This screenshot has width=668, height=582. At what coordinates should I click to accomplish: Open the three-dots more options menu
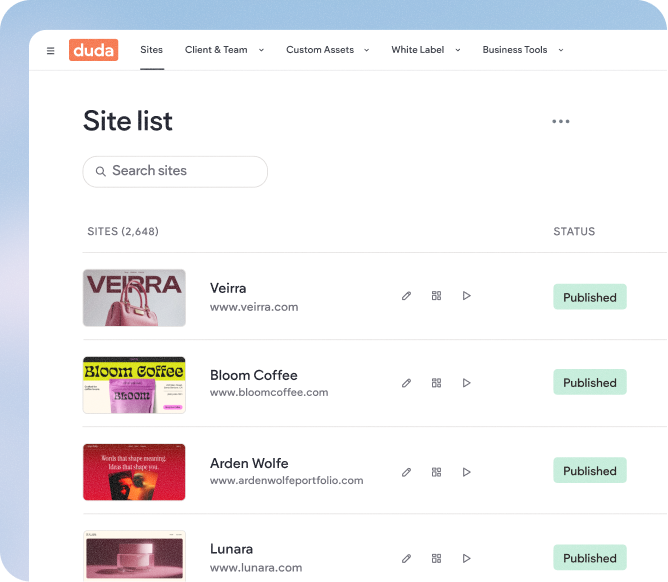pyautogui.click(x=561, y=122)
